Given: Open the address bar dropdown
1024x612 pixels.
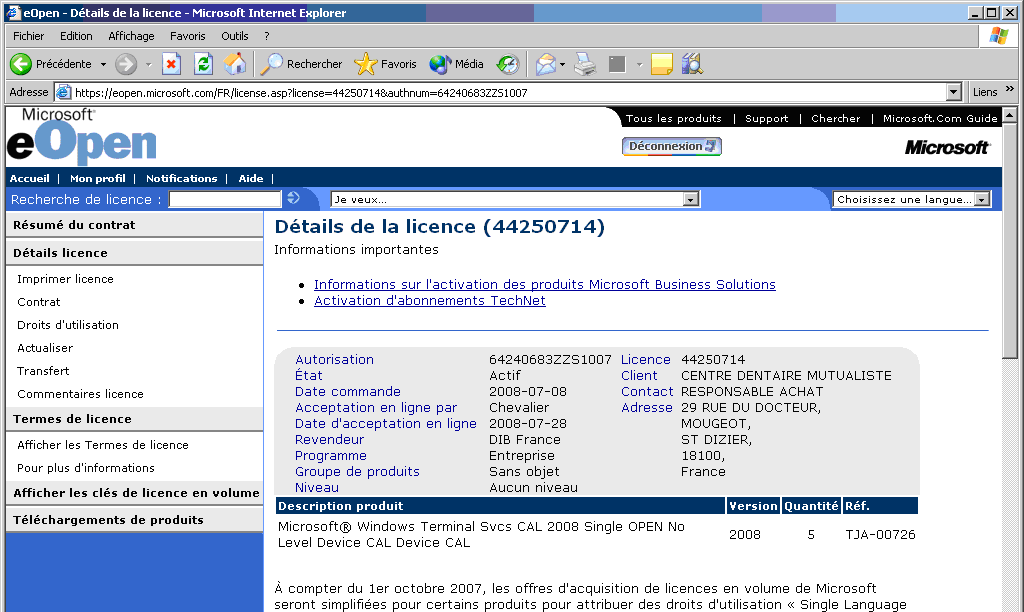Looking at the screenshot, I should point(954,92).
